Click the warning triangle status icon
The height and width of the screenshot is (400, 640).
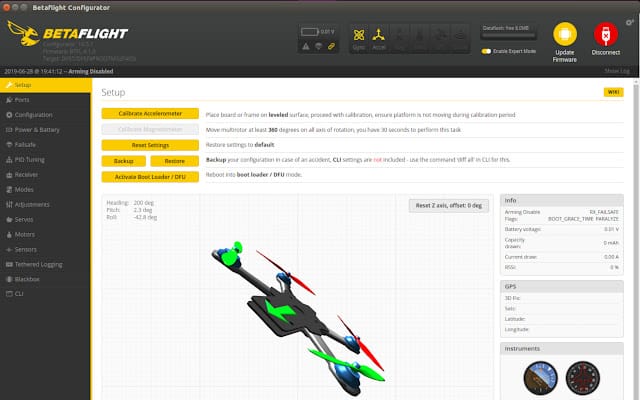[306, 47]
